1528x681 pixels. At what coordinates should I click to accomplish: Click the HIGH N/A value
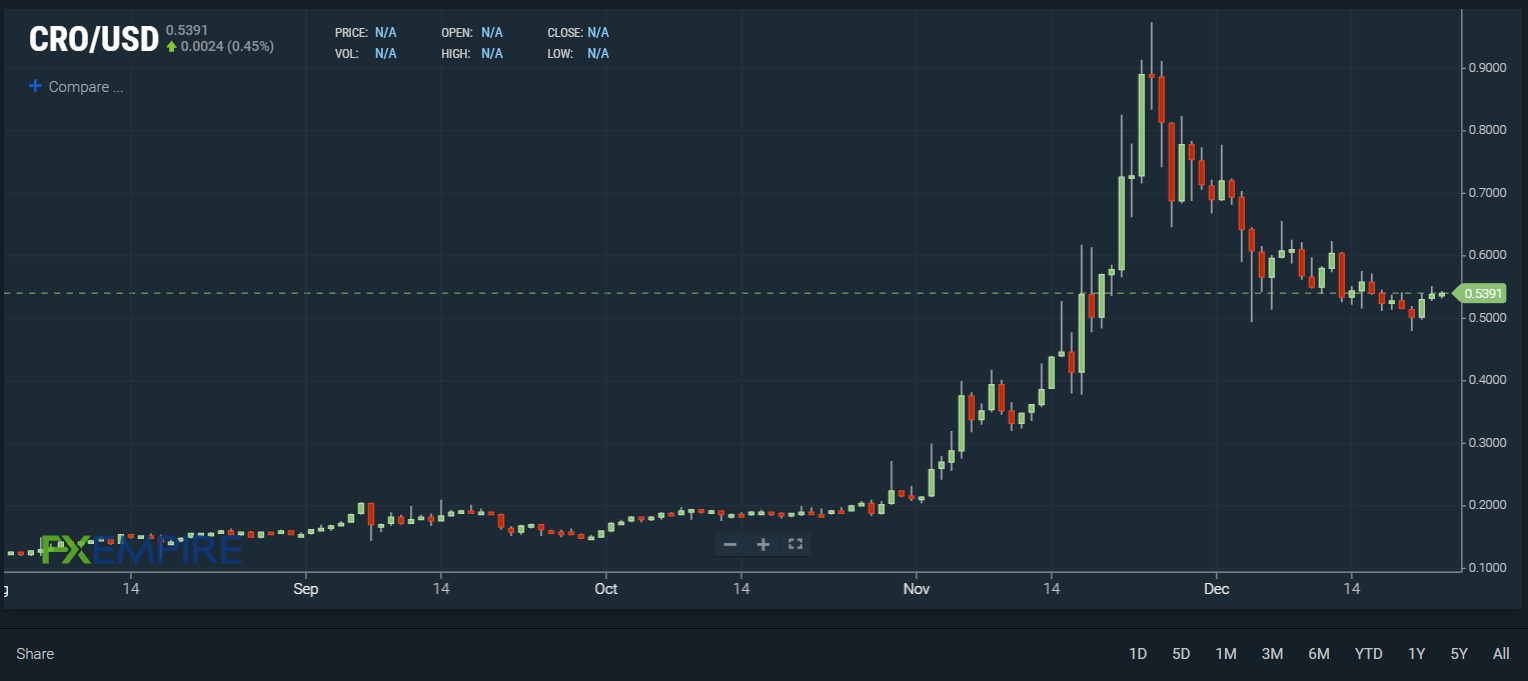click(x=492, y=53)
